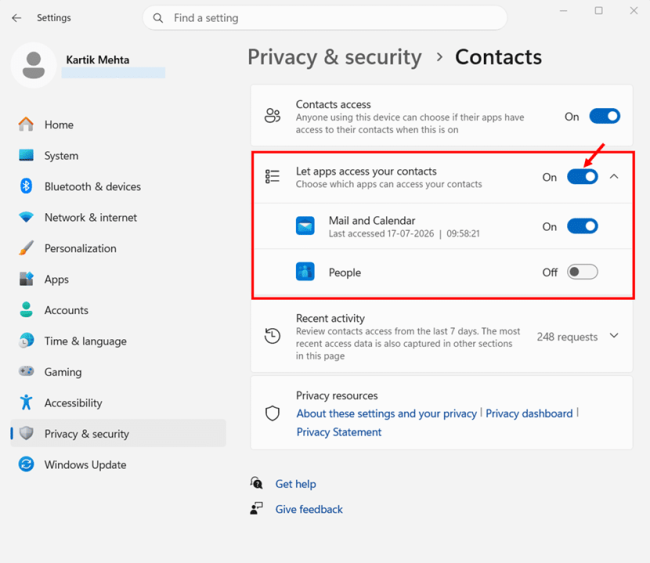Select Network & internet in sidebar

pyautogui.click(x=118, y=217)
